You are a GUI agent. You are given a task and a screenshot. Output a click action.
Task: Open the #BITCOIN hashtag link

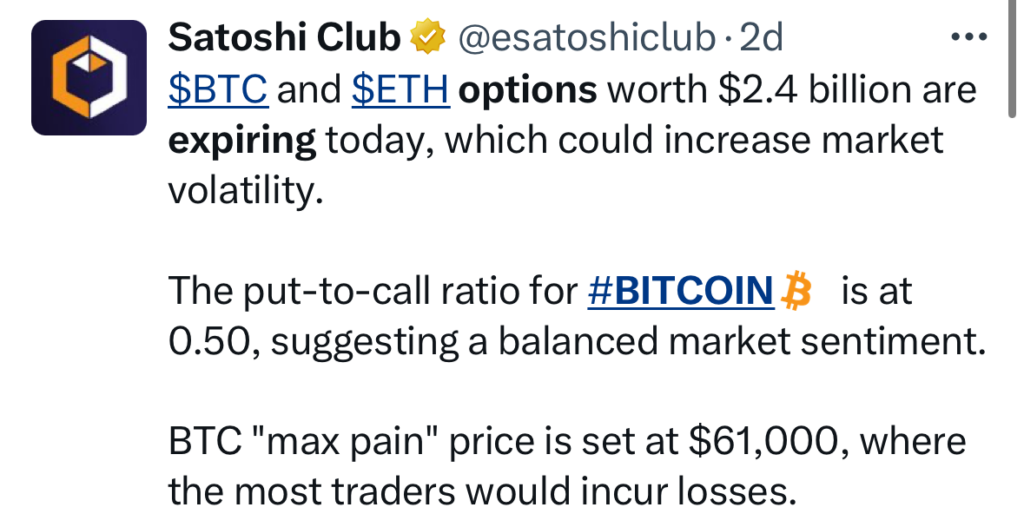point(680,293)
